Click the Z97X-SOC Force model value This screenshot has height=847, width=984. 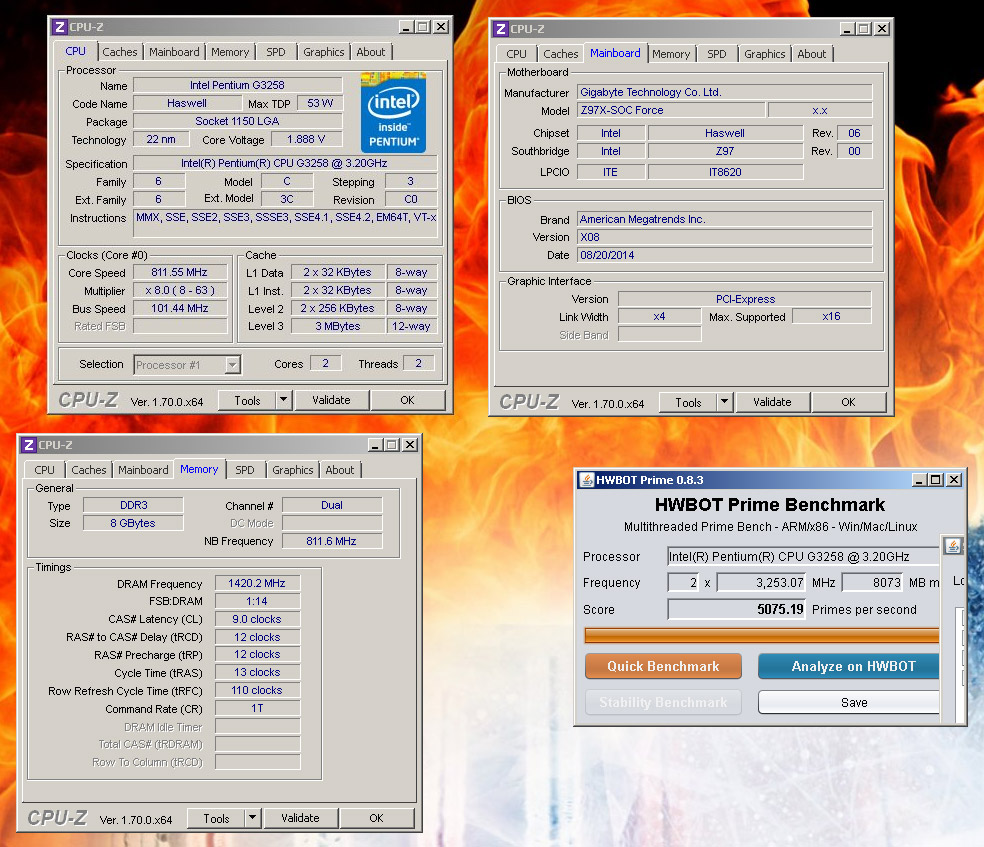click(x=671, y=110)
